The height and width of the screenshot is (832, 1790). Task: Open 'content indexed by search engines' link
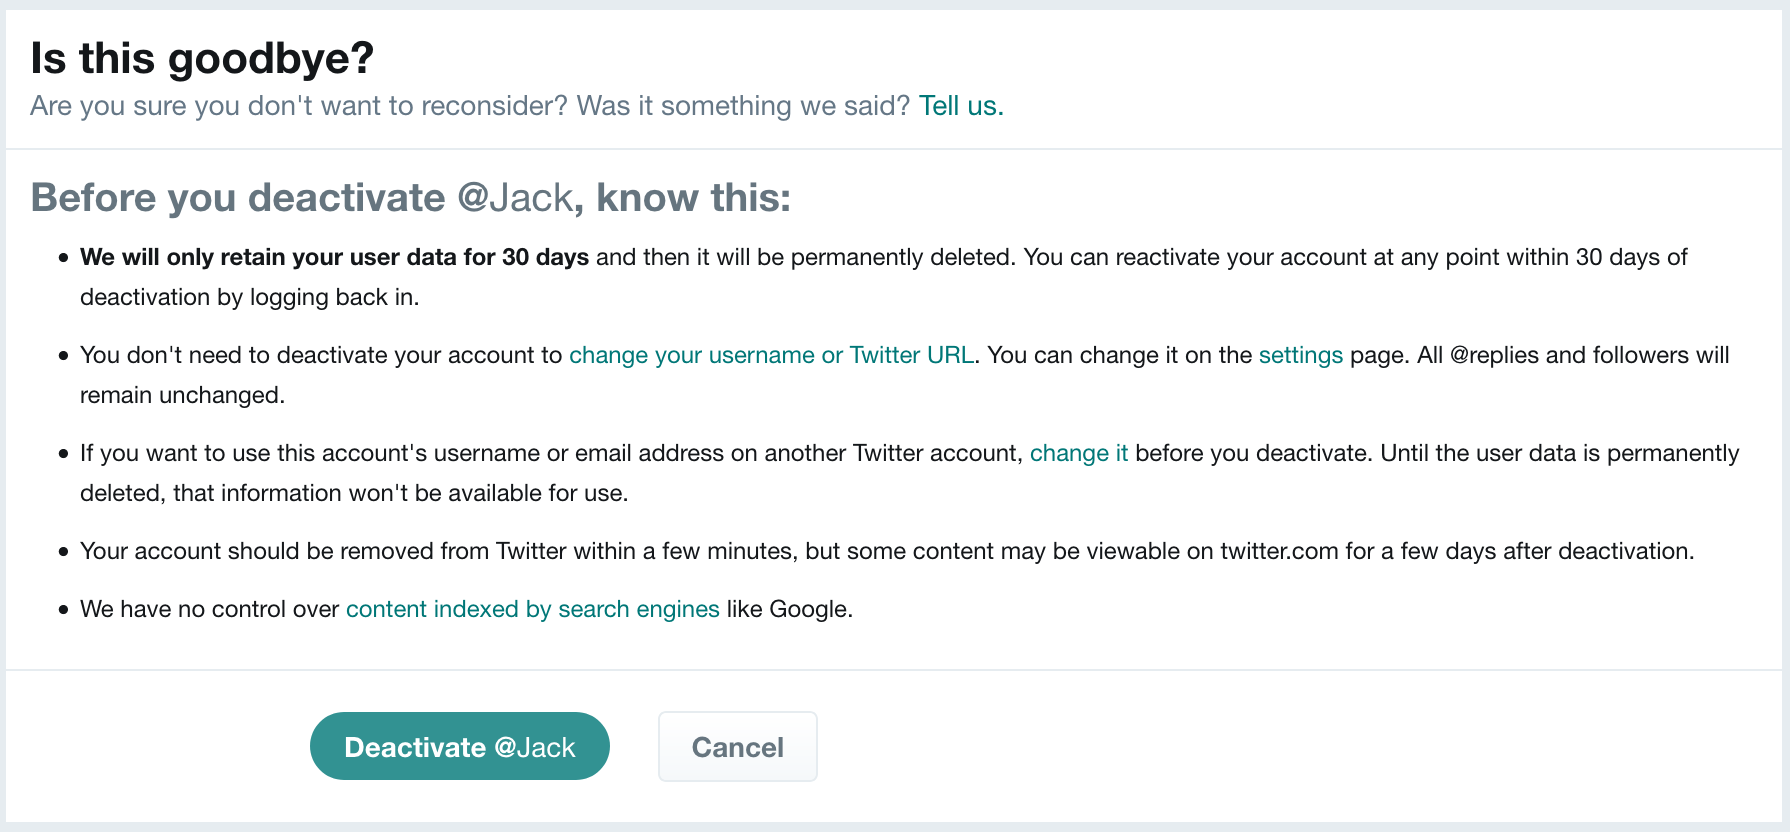click(x=532, y=610)
